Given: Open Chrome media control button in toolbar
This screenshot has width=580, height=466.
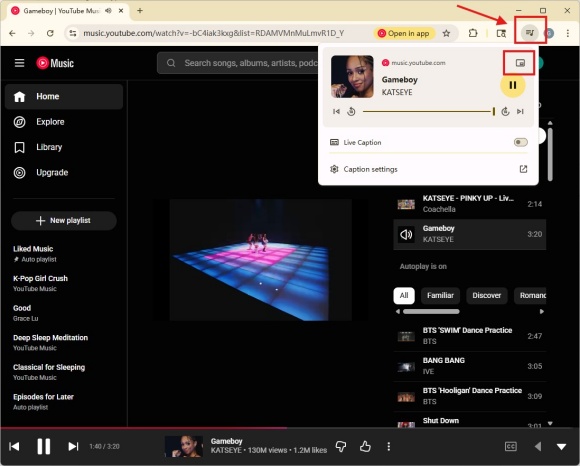Looking at the screenshot, I should point(530,33).
